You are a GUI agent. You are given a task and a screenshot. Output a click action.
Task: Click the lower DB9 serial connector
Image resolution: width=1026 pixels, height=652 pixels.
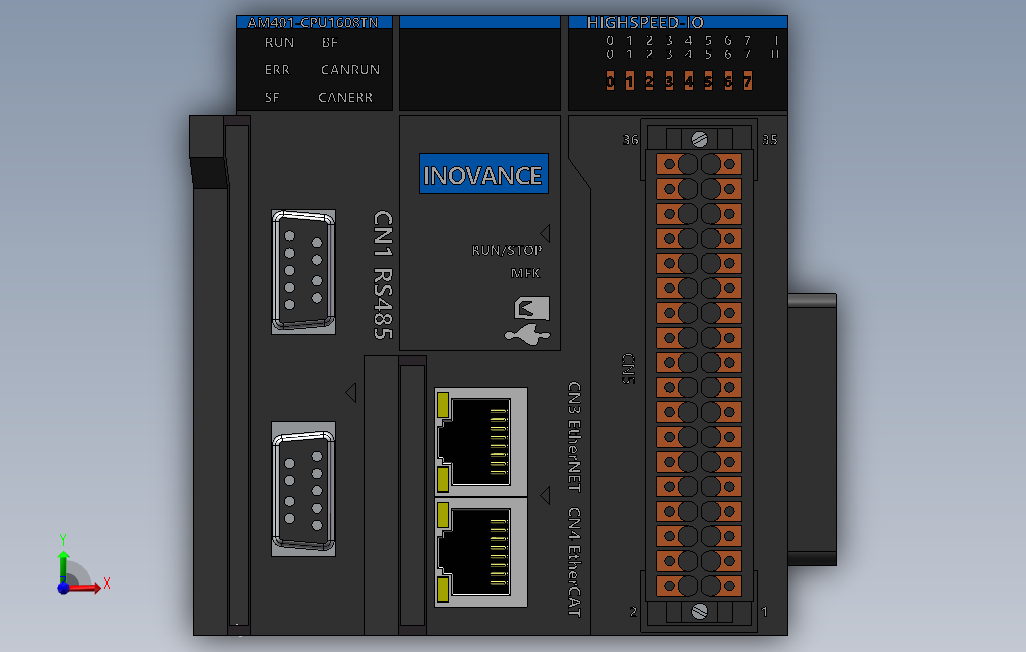pos(301,489)
